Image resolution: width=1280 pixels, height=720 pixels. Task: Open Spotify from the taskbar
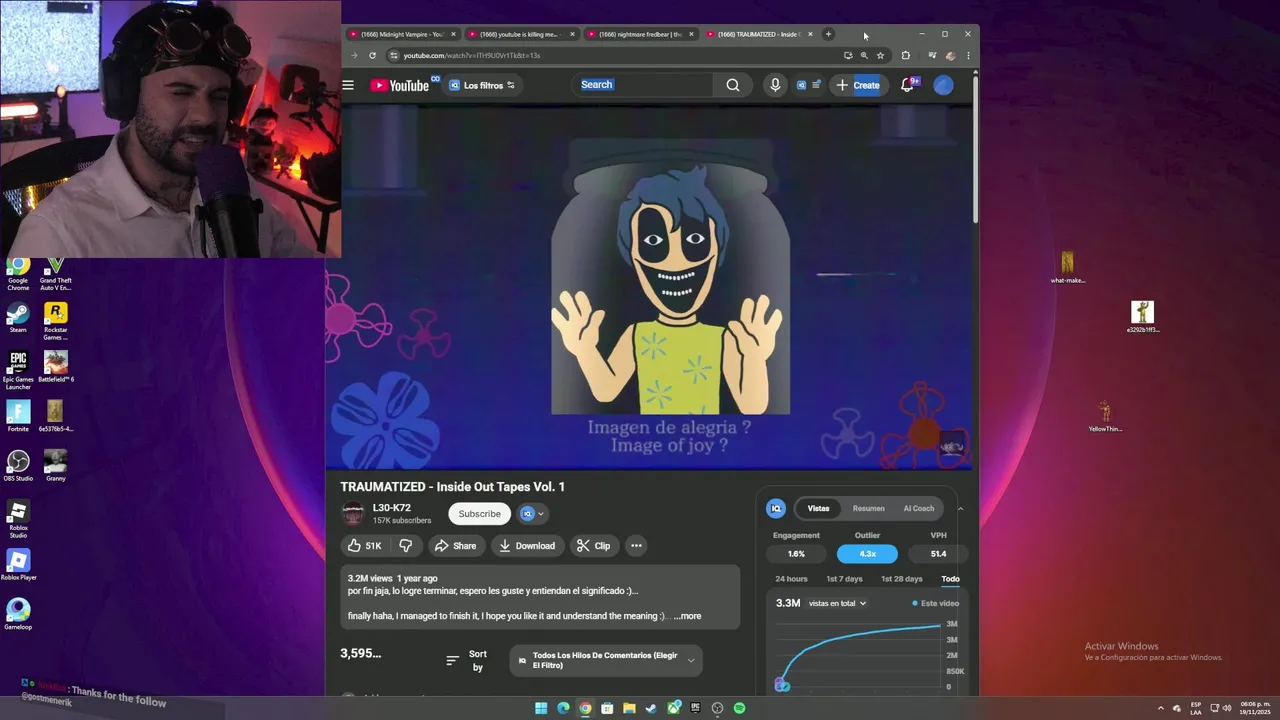tap(739, 708)
